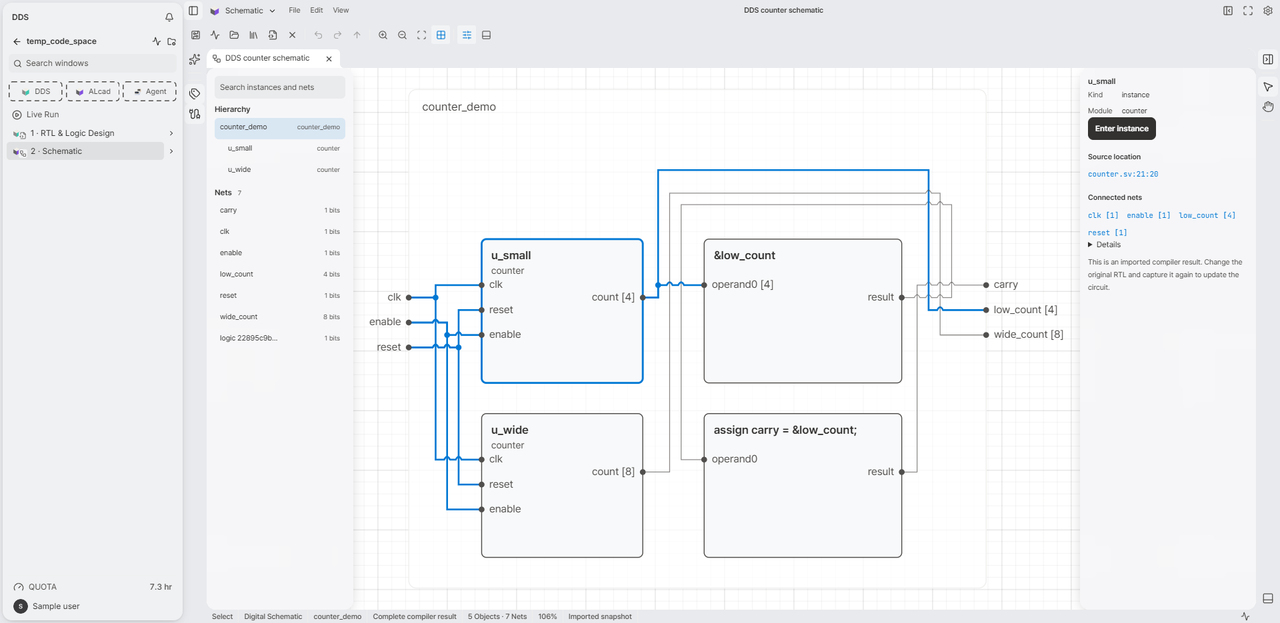1280x623 pixels.
Task: Toggle the grid display button
Action: (441, 35)
